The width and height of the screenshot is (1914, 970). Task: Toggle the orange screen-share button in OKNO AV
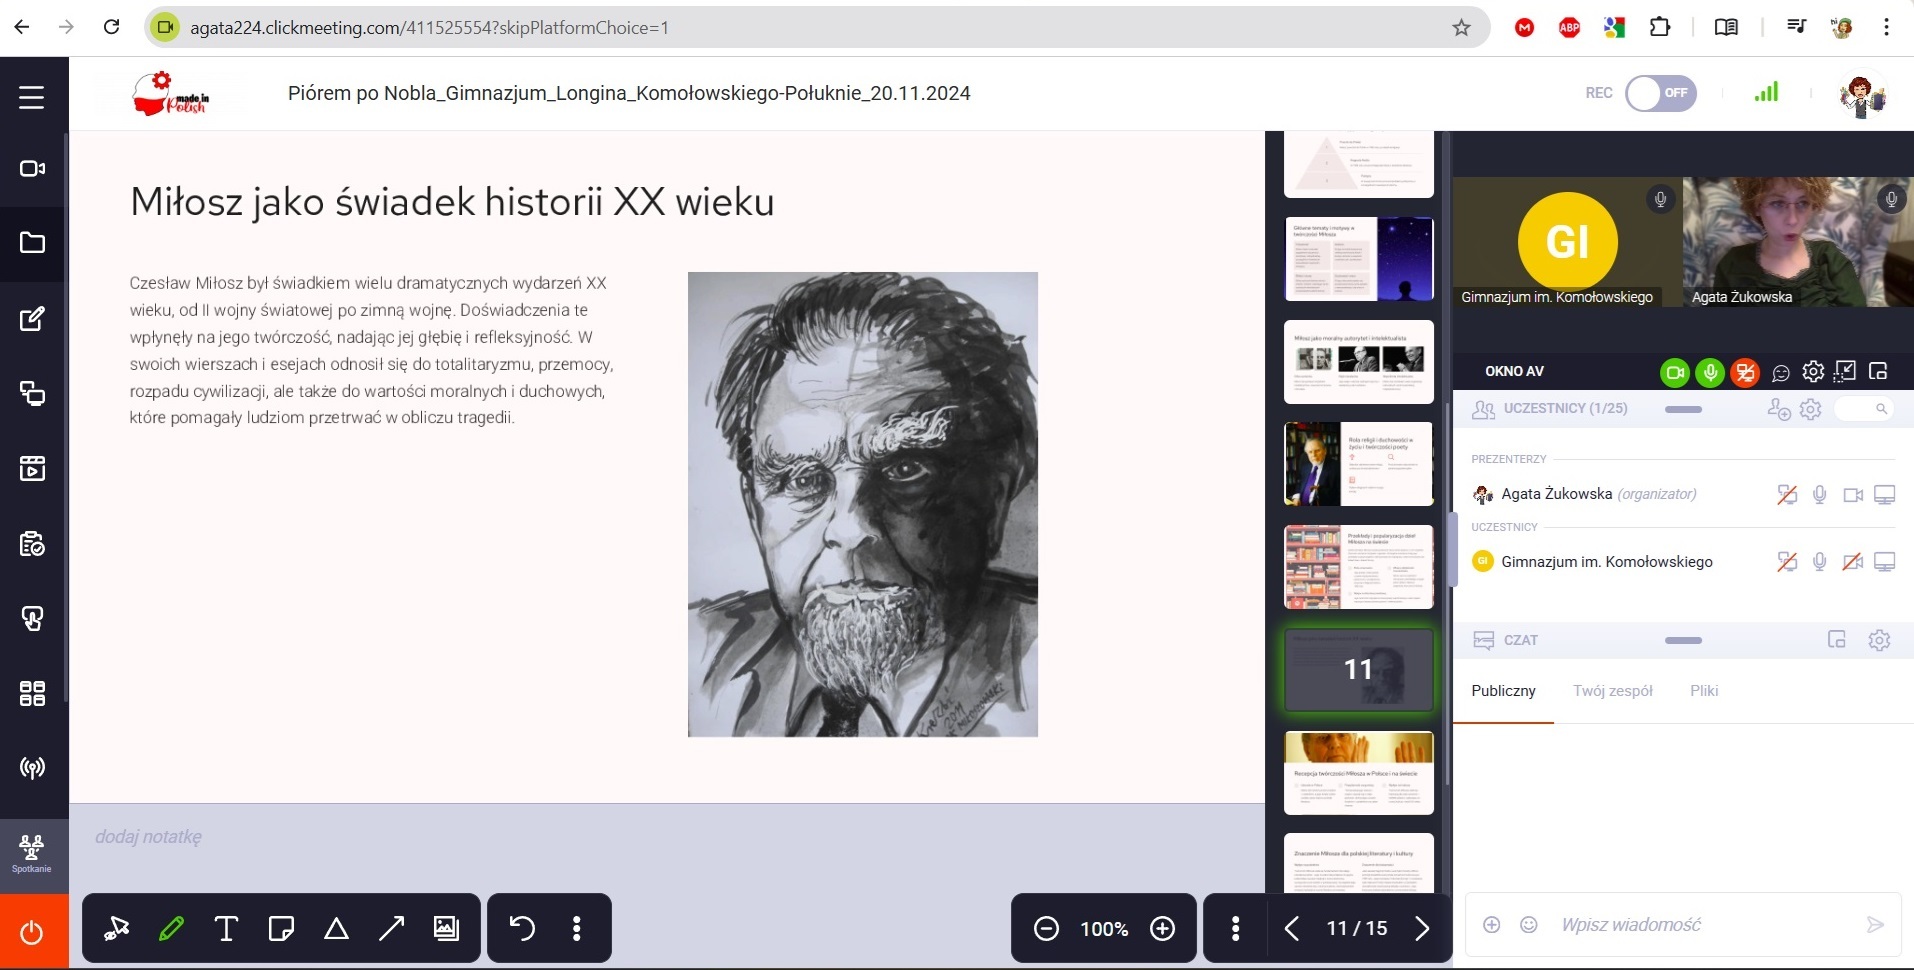coord(1746,373)
